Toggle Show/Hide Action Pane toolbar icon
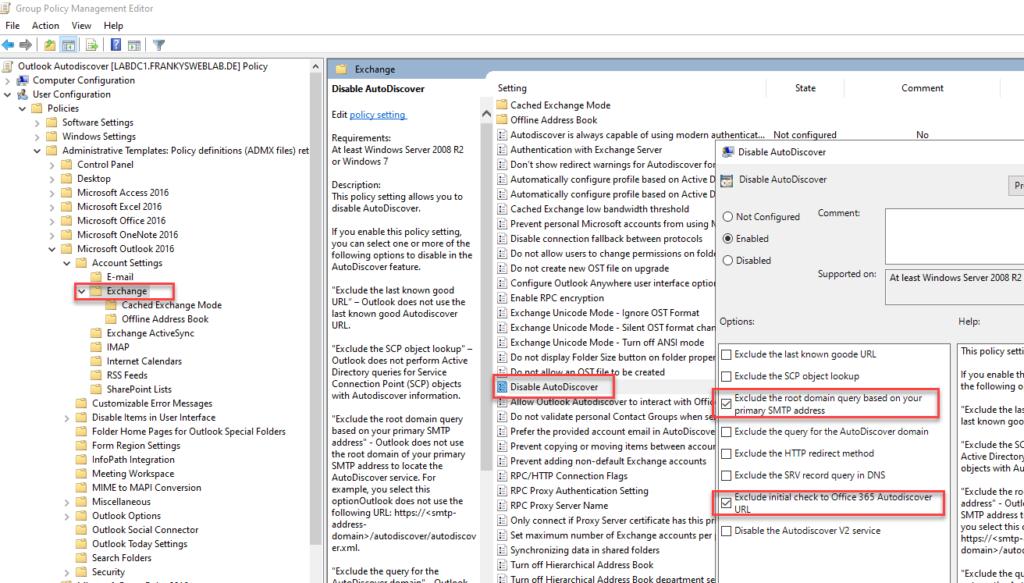This screenshot has width=1024, height=583. click(134, 45)
